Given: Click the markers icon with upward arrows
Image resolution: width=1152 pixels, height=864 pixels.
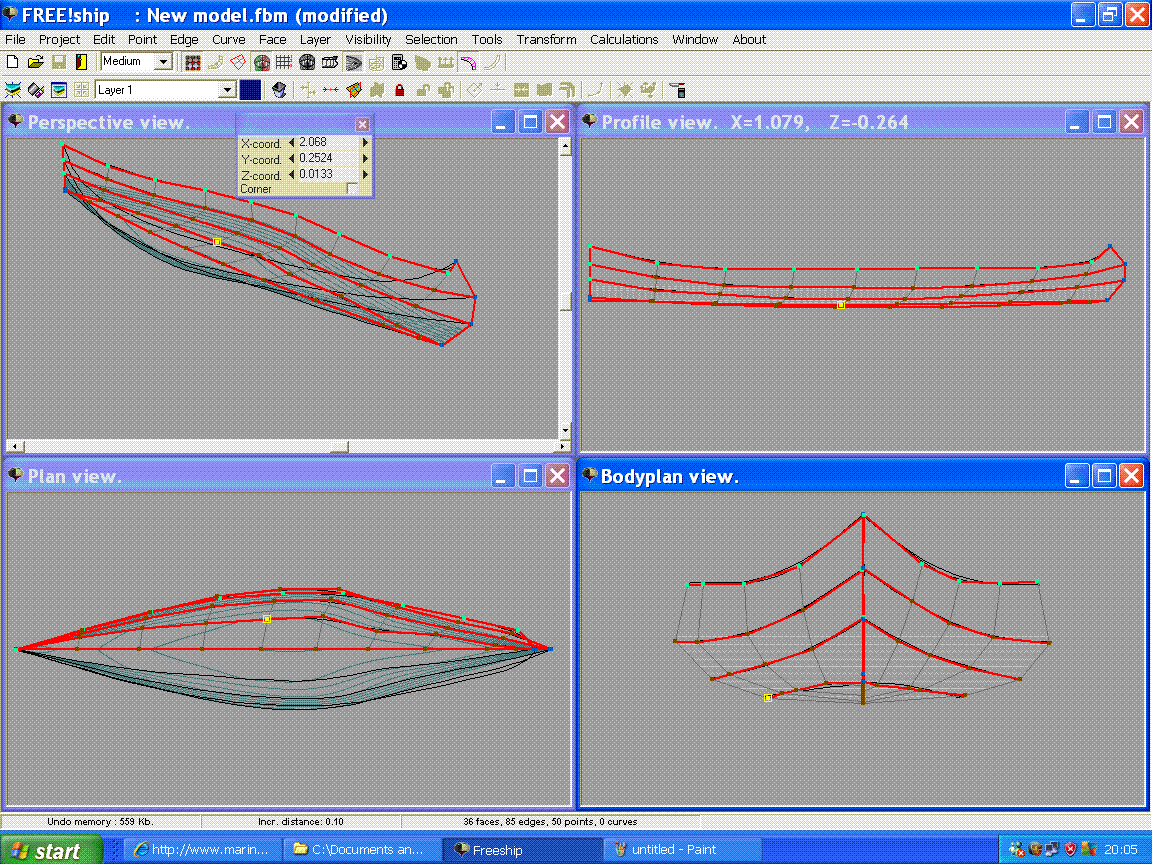Looking at the screenshot, I should click(x=445, y=62).
